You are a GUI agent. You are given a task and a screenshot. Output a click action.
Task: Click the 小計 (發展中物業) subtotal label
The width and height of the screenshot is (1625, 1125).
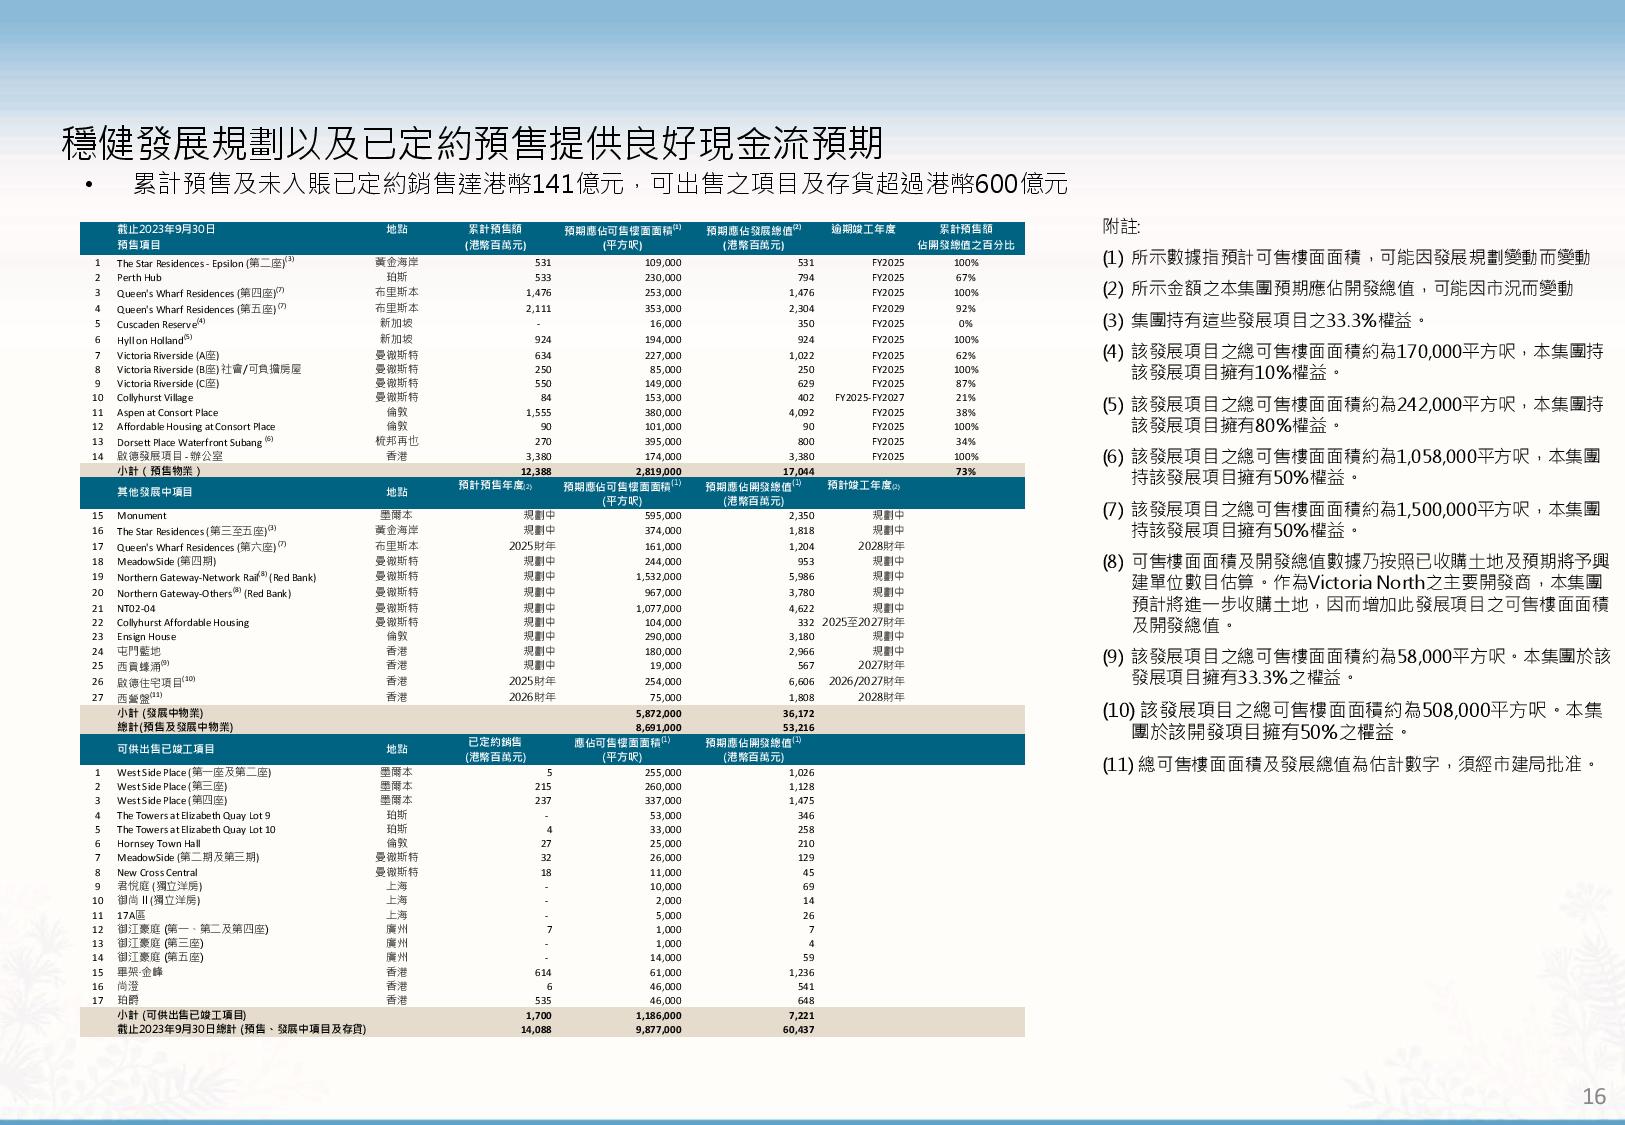159,713
